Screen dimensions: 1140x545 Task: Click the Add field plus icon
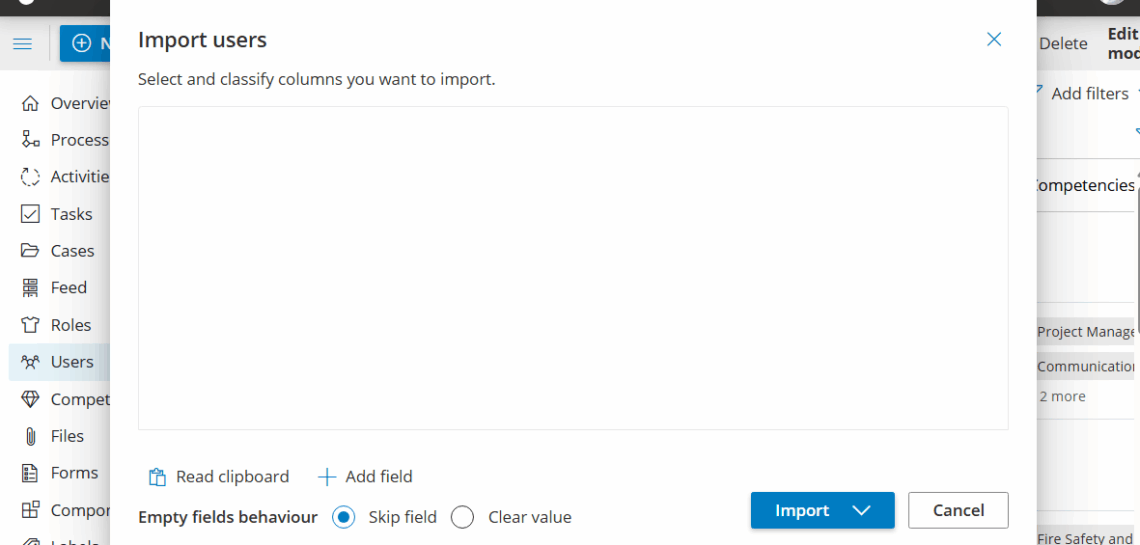pyautogui.click(x=326, y=477)
